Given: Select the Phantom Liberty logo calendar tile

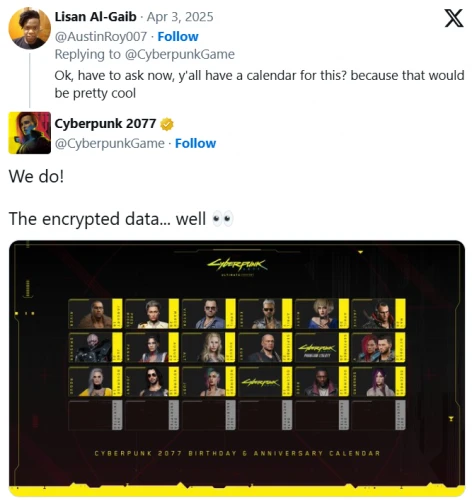Looking at the screenshot, I should [322, 347].
